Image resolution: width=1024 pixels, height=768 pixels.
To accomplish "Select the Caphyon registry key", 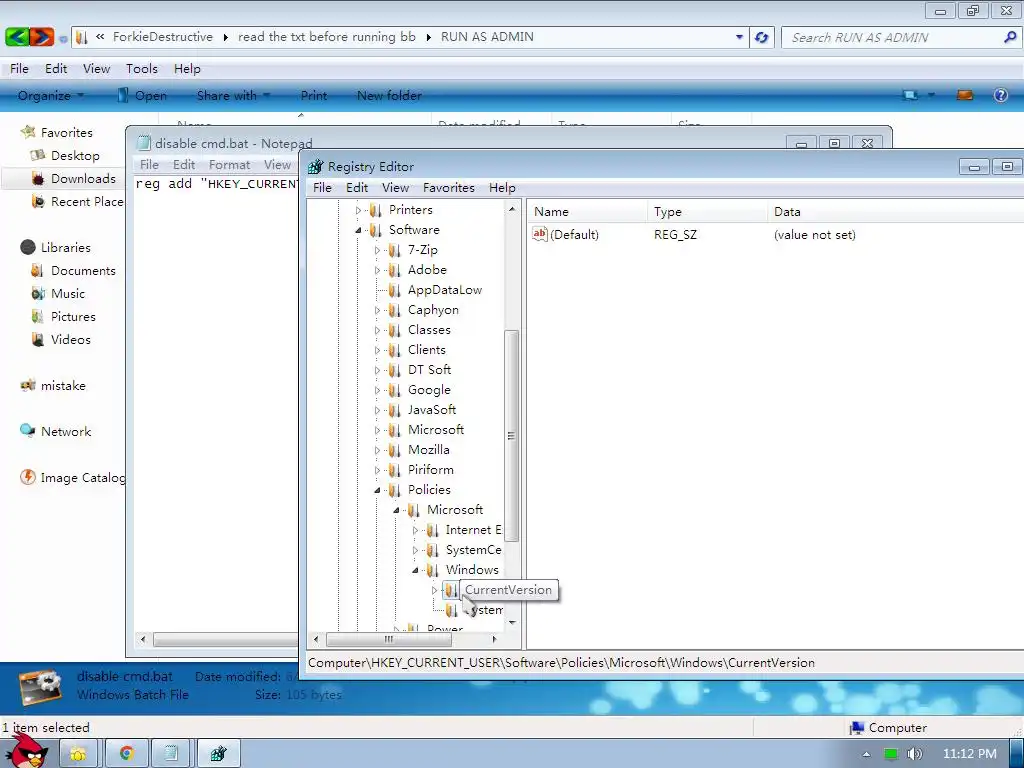I will point(433,310).
